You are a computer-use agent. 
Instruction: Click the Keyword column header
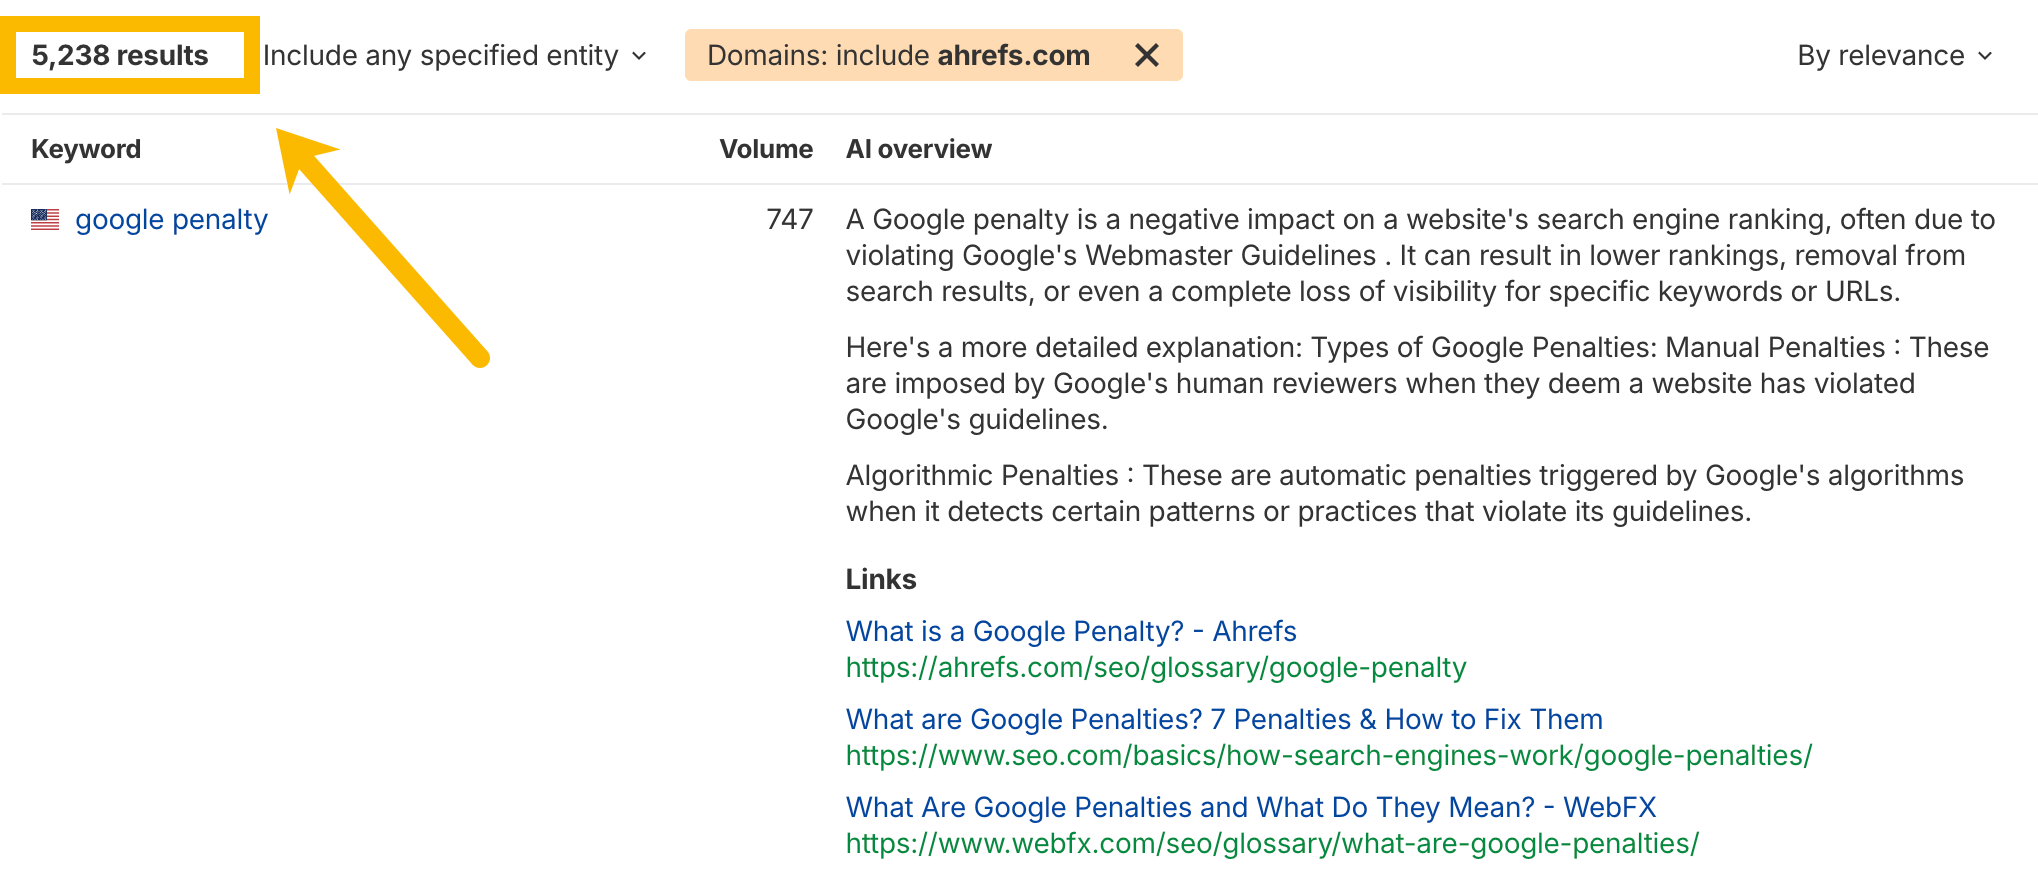coord(85,148)
